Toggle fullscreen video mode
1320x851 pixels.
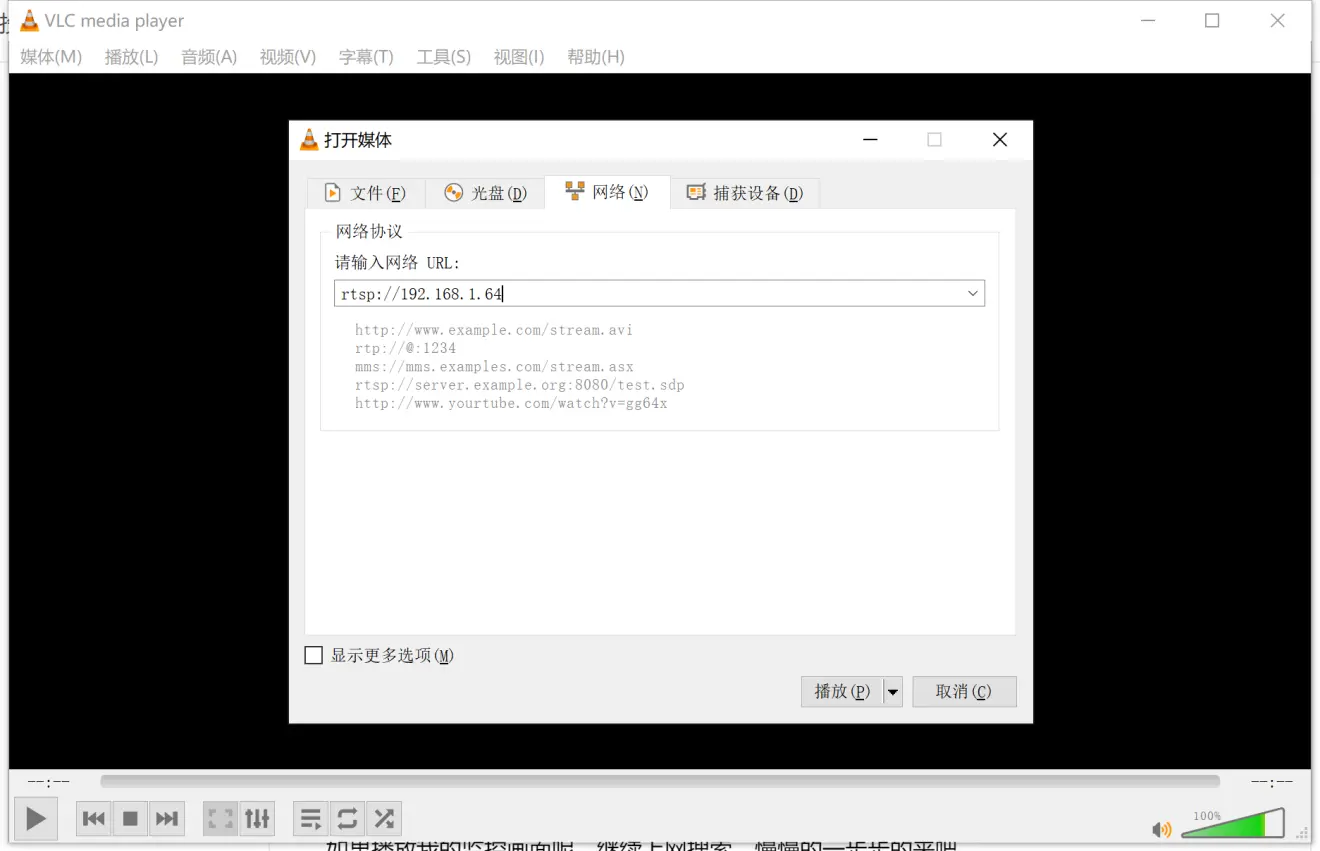tap(220, 819)
